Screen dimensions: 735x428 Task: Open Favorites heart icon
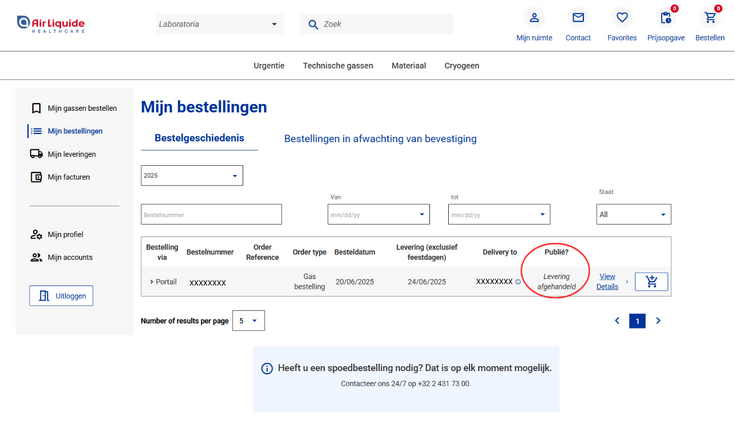[622, 18]
